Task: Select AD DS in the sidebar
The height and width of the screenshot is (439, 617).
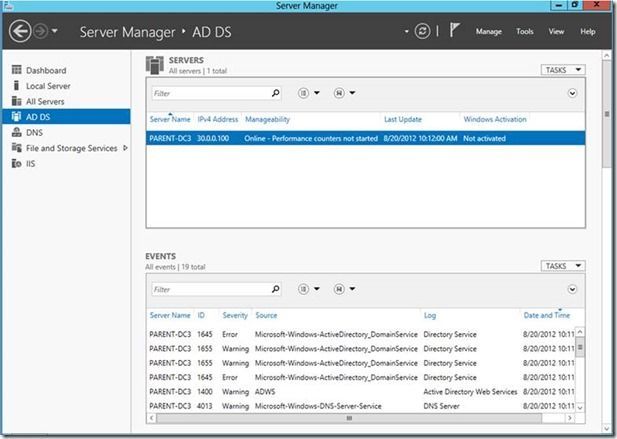Action: (66, 117)
